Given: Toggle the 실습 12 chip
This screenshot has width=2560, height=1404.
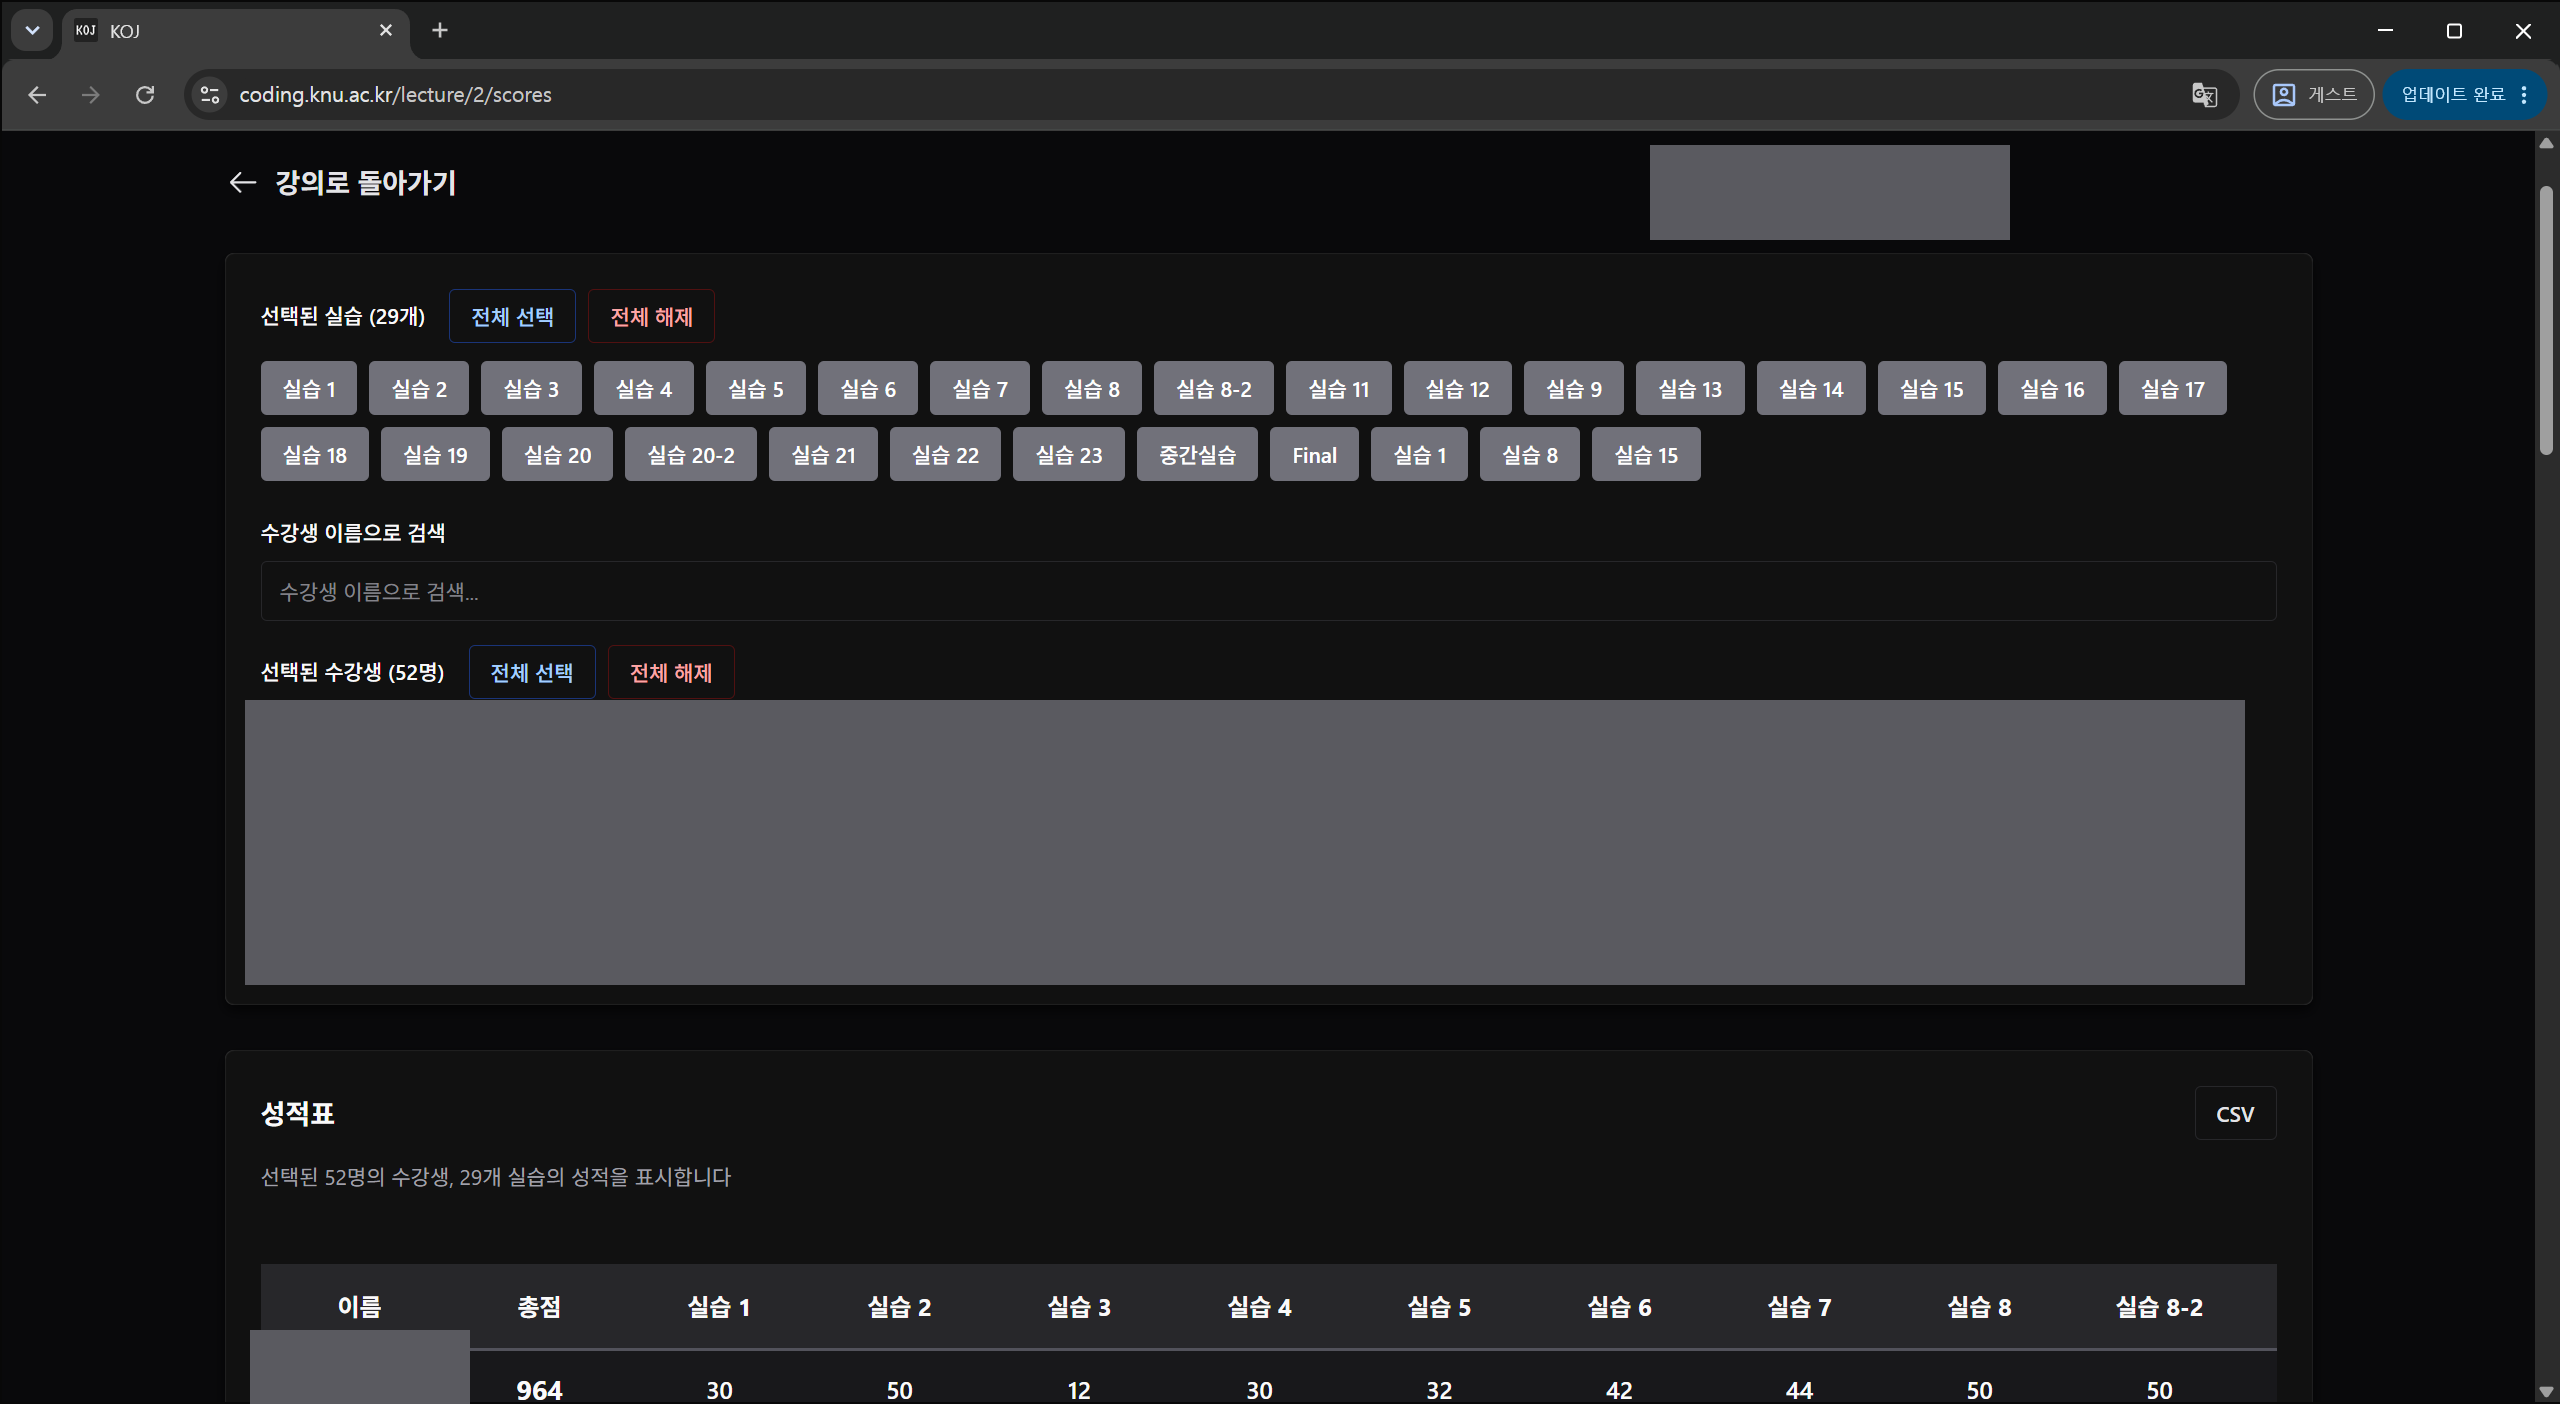Looking at the screenshot, I should pyautogui.click(x=1457, y=389).
